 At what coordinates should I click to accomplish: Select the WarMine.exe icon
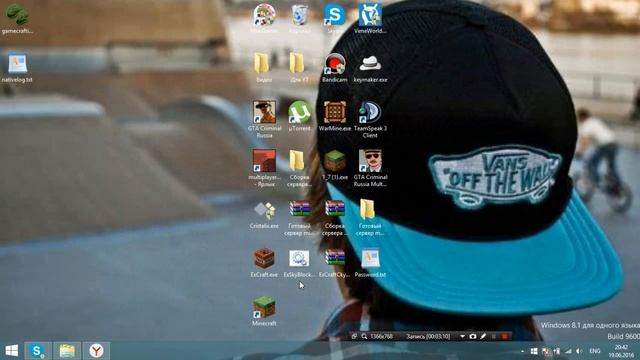[335, 112]
